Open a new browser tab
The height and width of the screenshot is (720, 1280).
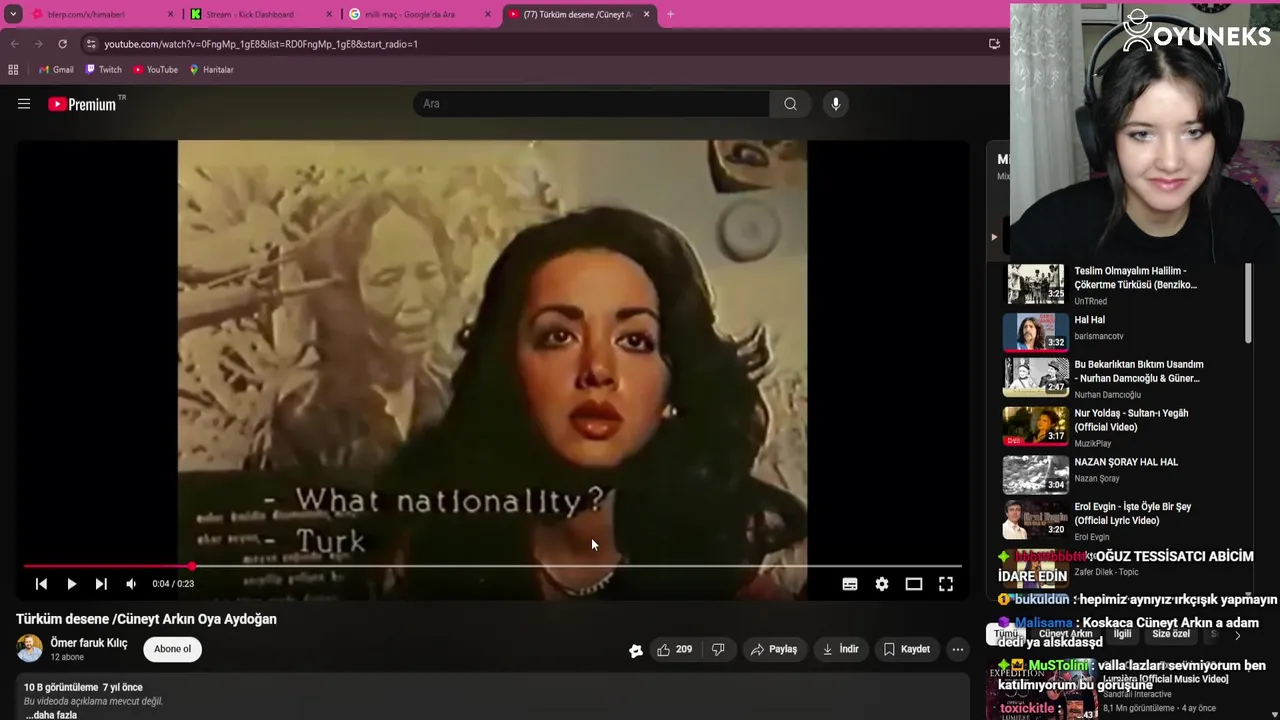pyautogui.click(x=670, y=14)
